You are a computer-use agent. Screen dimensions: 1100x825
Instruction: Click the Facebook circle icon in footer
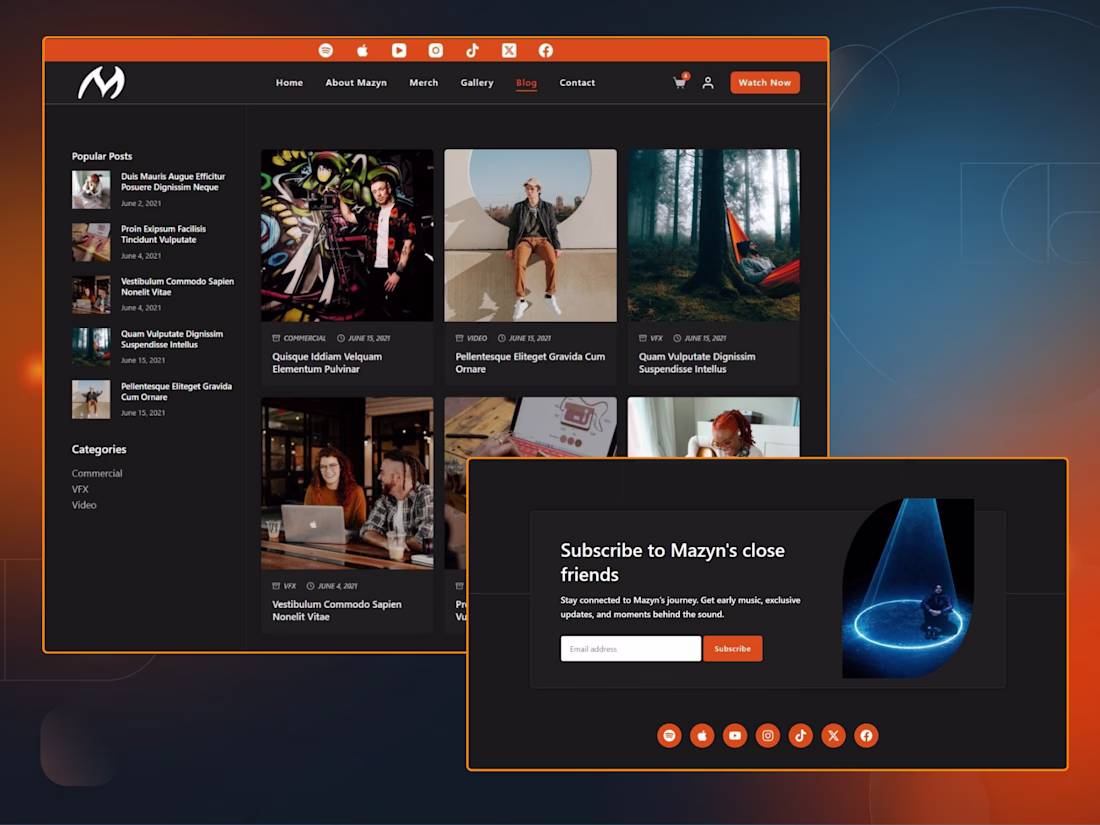click(x=866, y=735)
